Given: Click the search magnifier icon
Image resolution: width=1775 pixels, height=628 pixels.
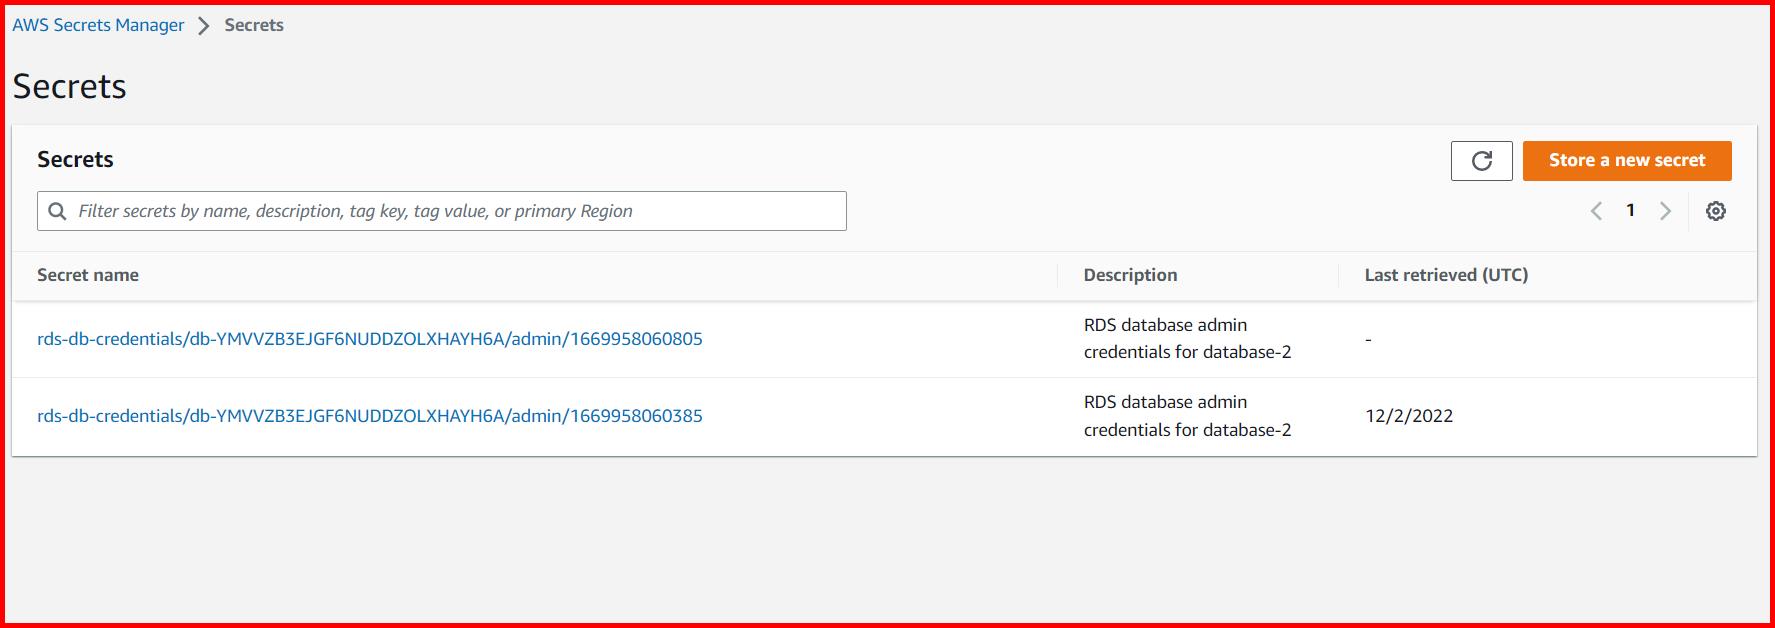Looking at the screenshot, I should pos(58,211).
